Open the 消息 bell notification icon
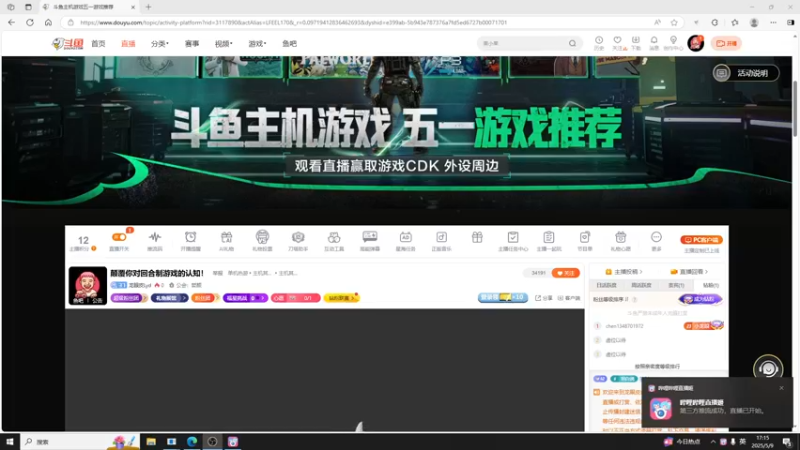The image size is (800, 450). click(x=654, y=40)
